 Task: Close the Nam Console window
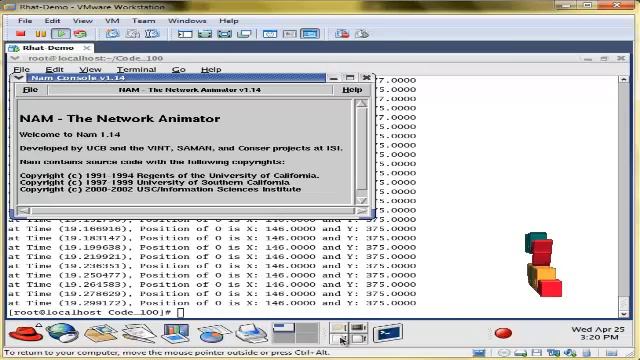tap(366, 78)
